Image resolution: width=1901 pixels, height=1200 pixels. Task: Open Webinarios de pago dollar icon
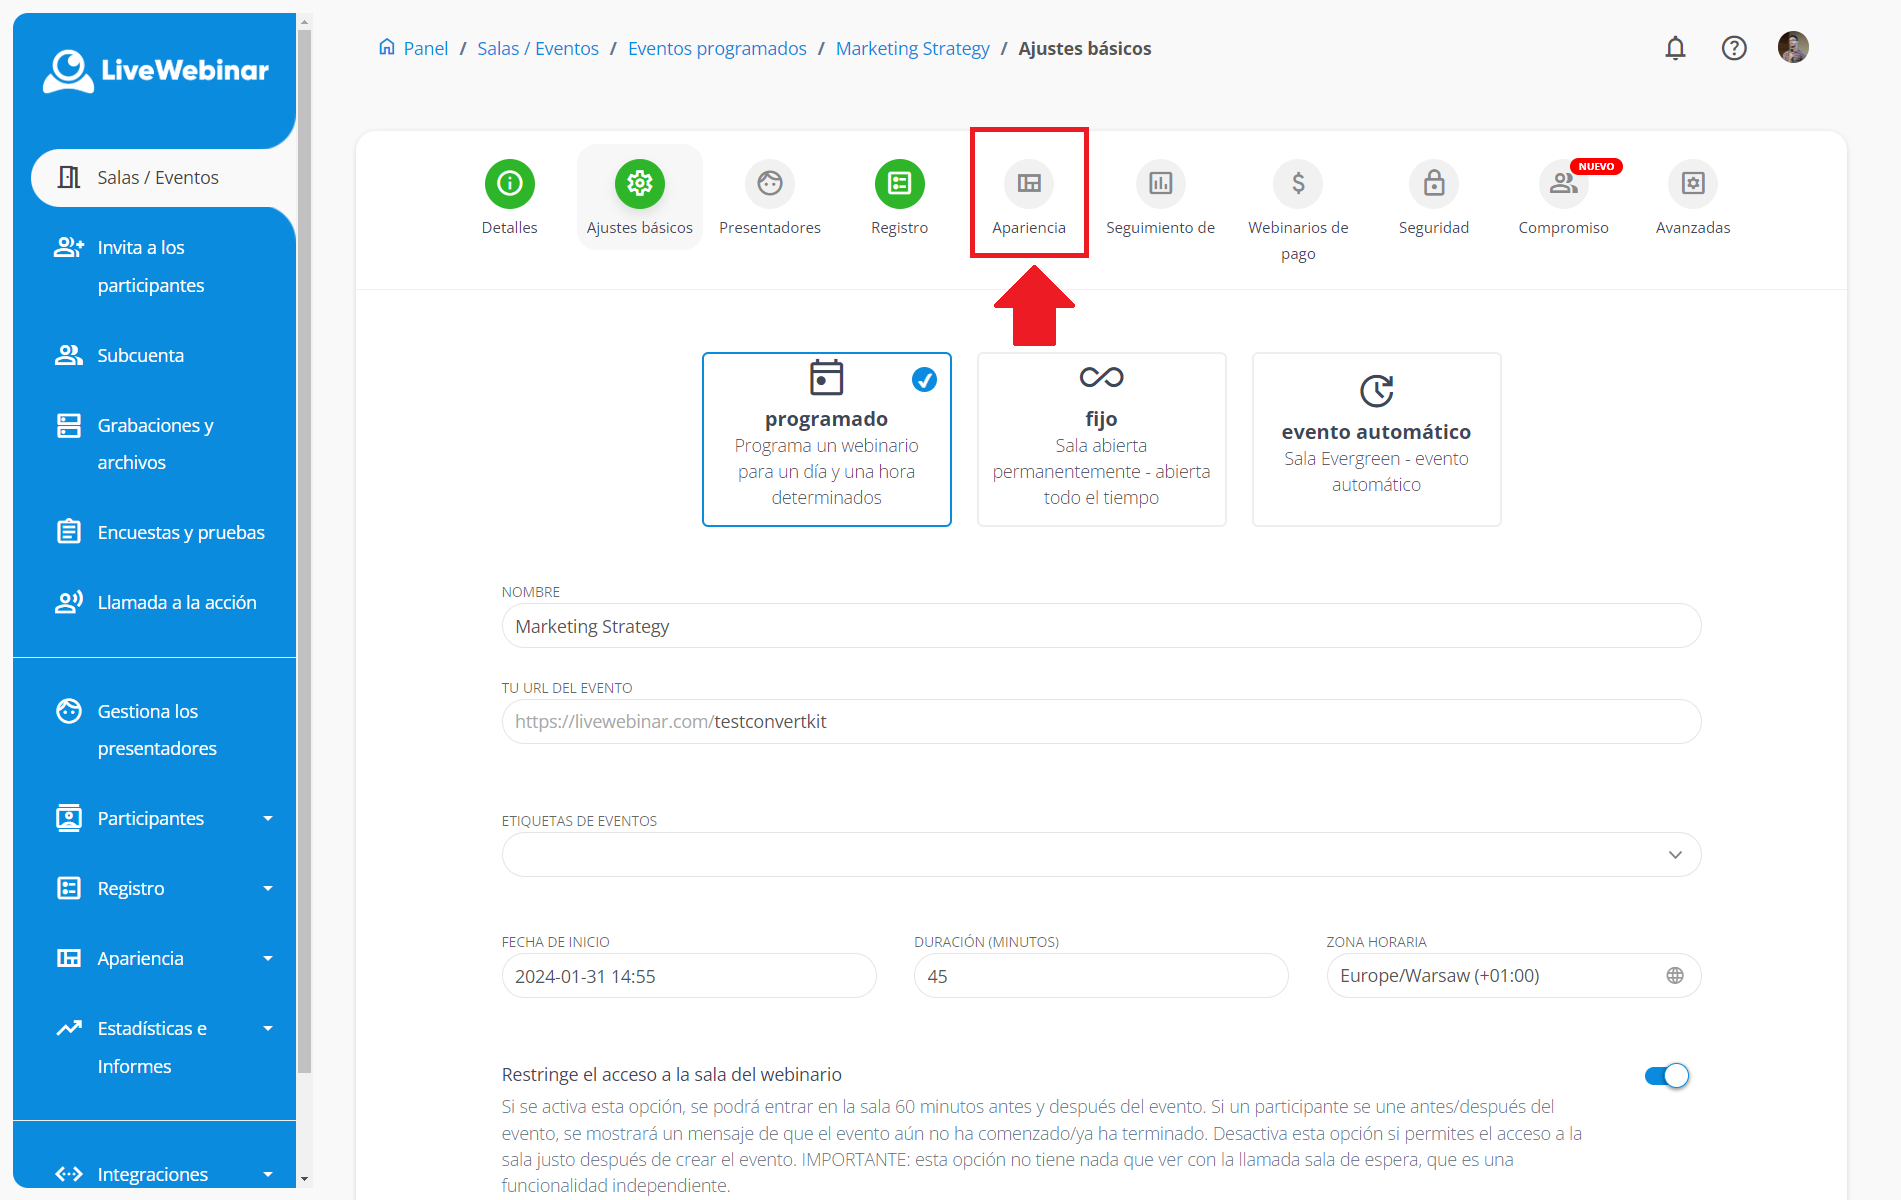(1297, 184)
